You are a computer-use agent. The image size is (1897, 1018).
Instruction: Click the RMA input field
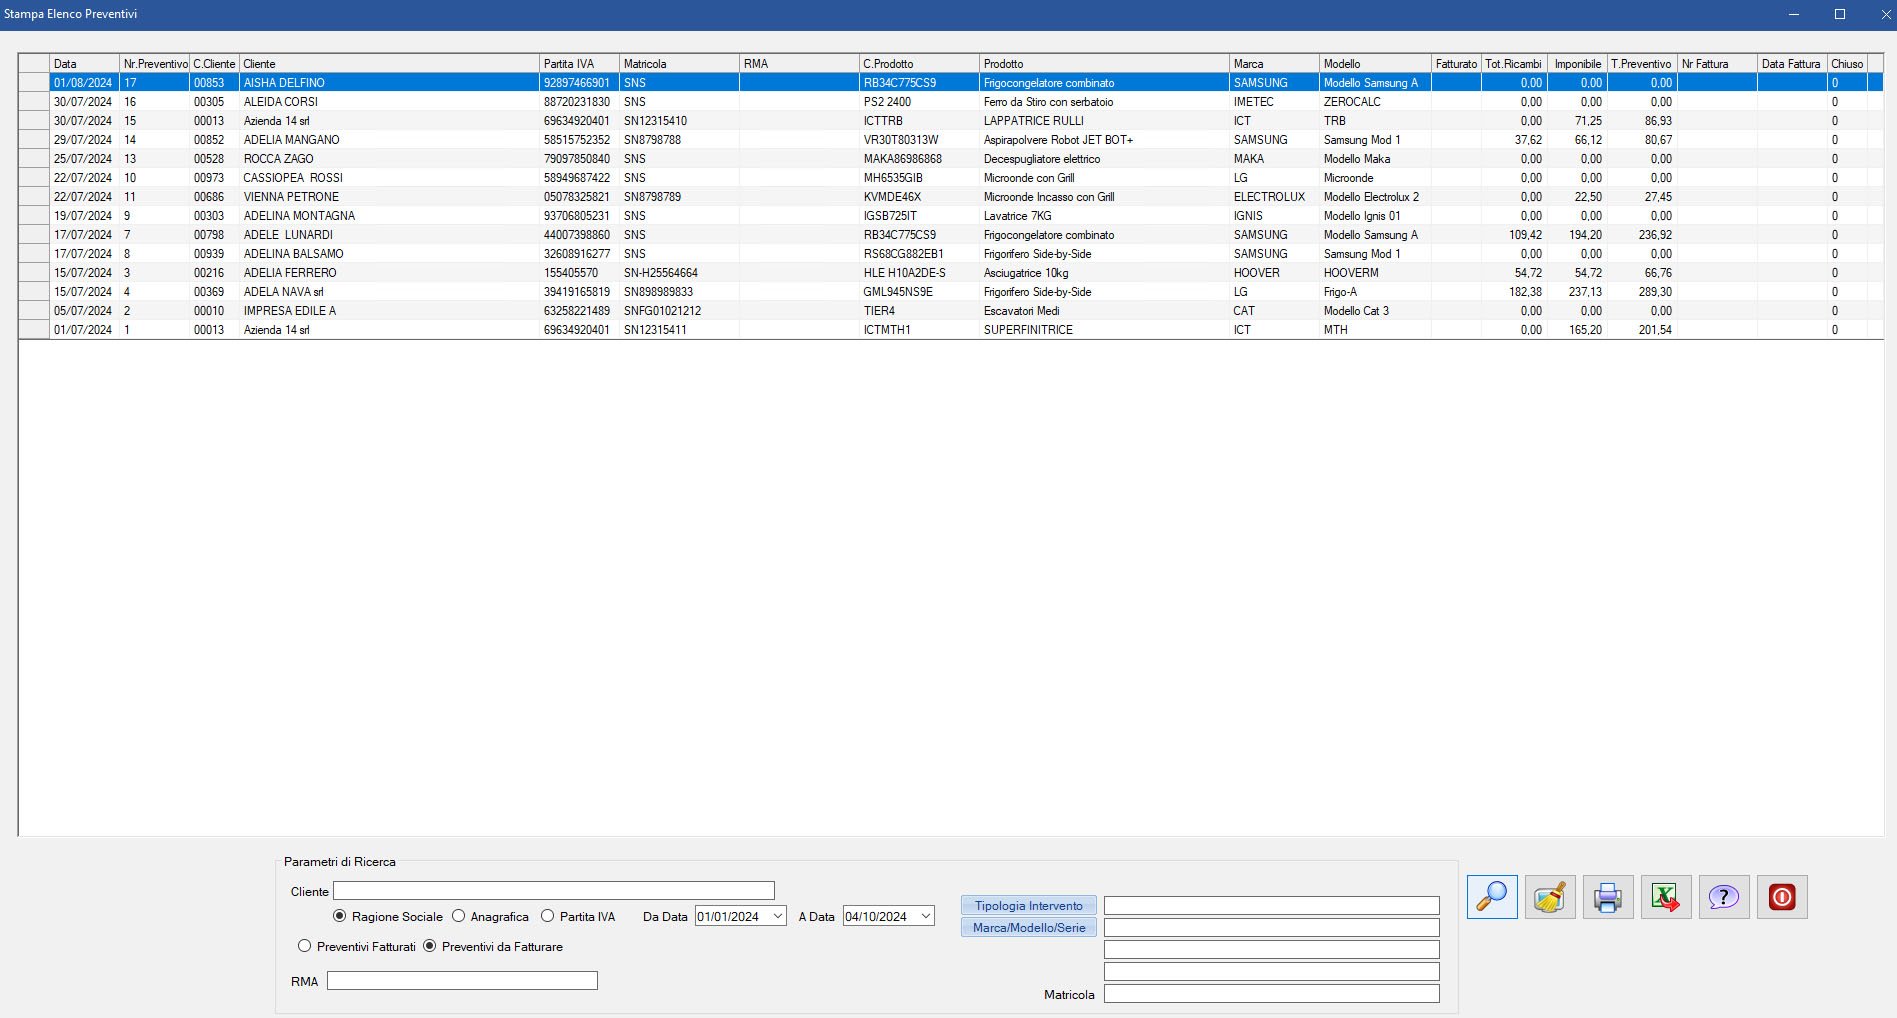click(462, 981)
